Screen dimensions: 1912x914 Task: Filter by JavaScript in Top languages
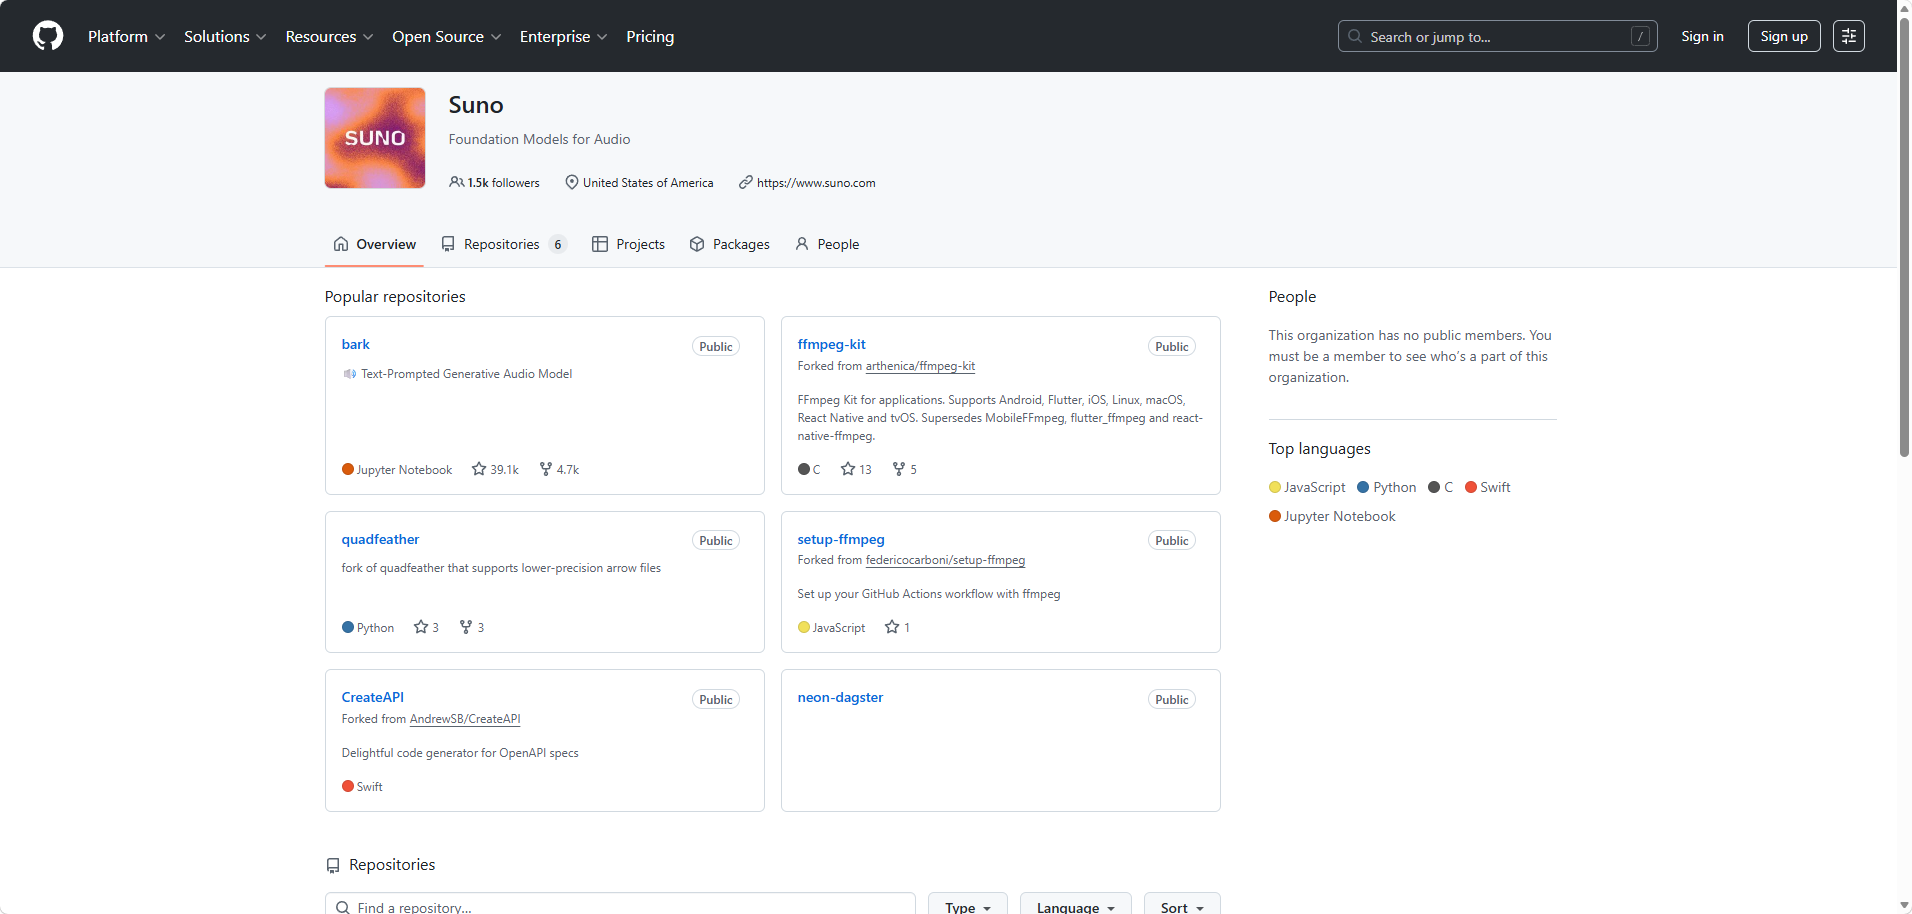click(1307, 487)
